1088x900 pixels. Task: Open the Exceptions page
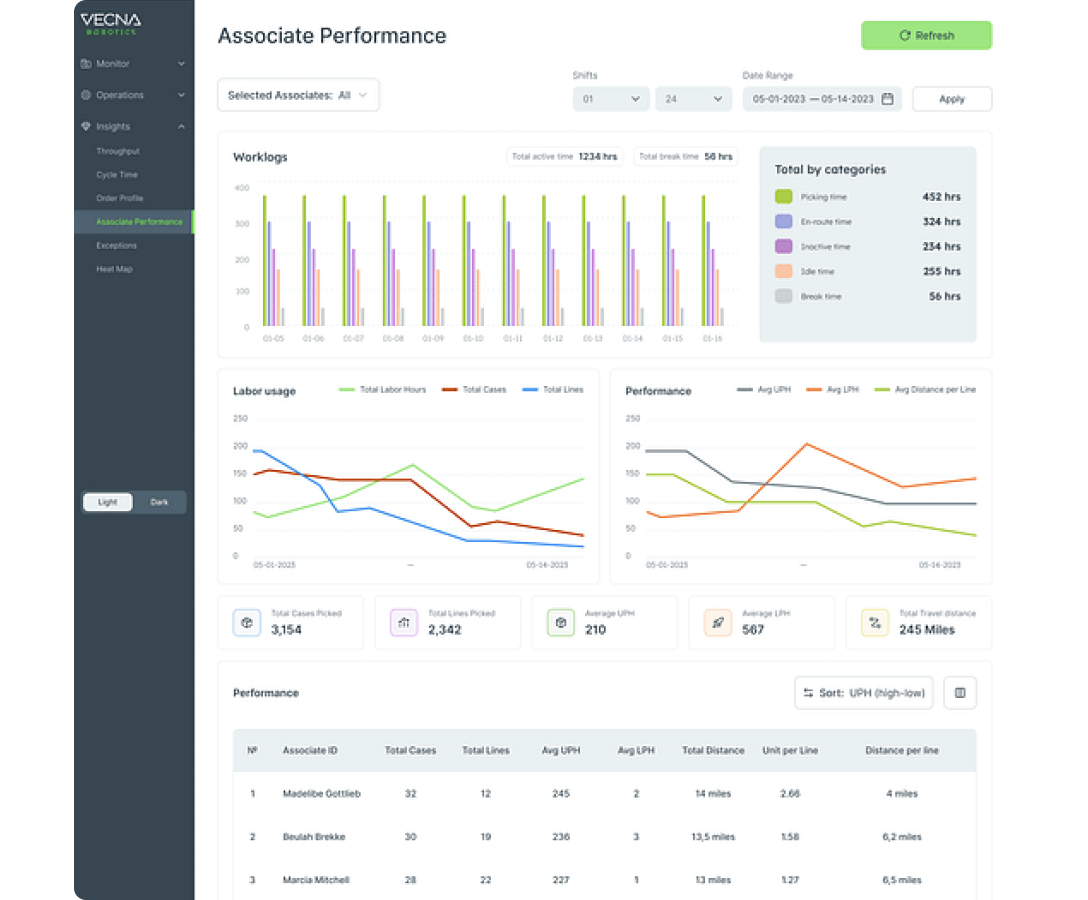coord(117,246)
